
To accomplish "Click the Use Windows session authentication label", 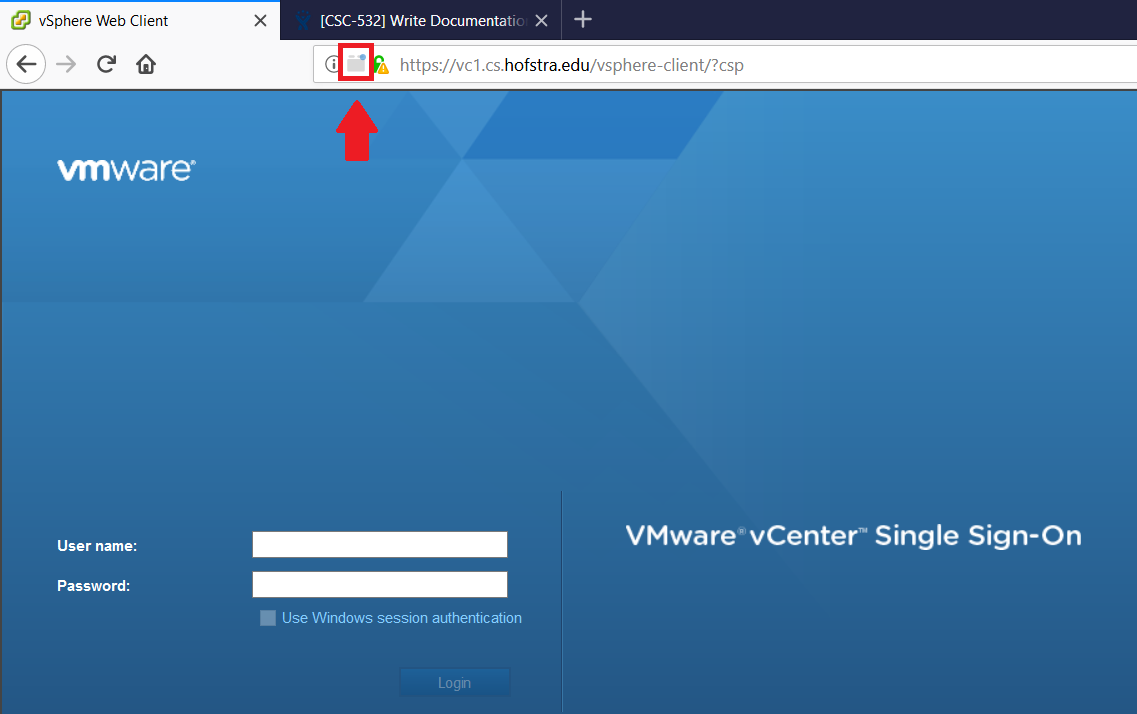I will coord(402,618).
